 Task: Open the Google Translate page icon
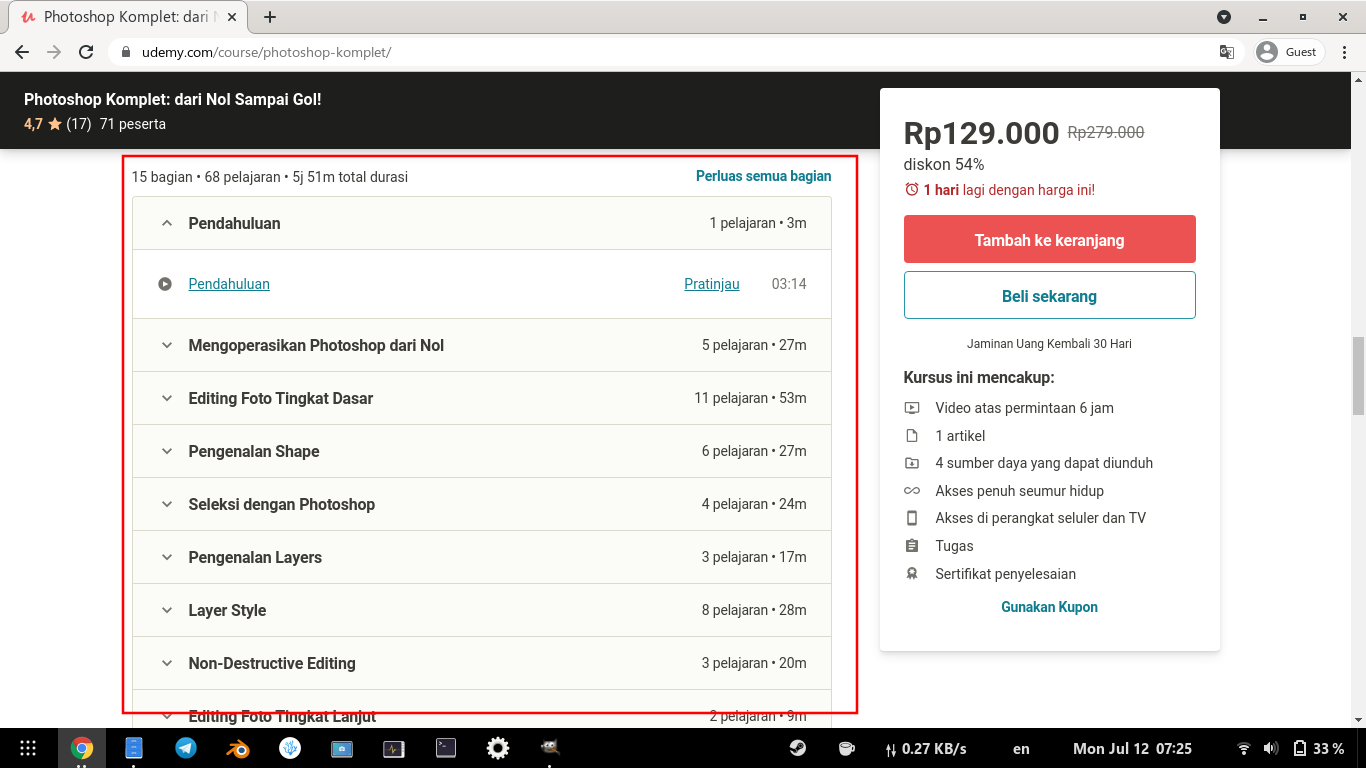coord(1226,52)
